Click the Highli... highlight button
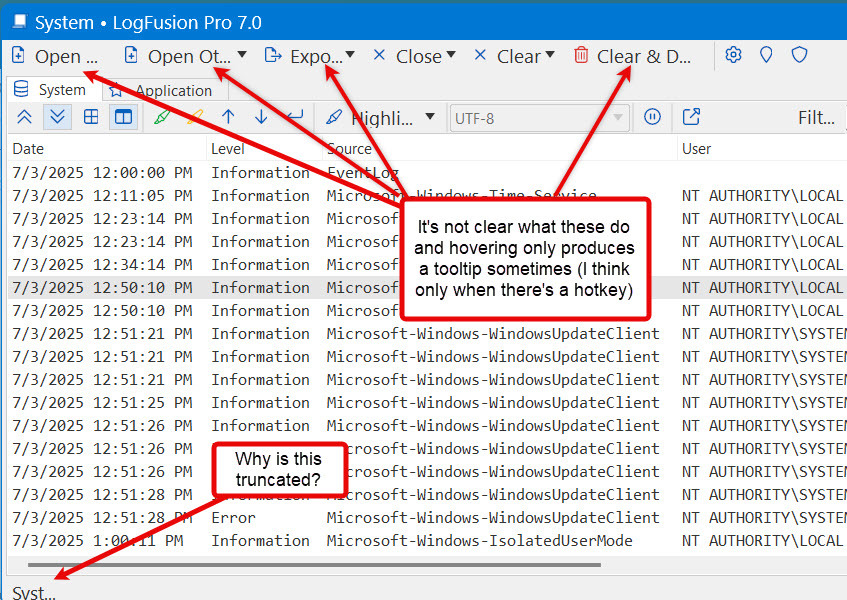This screenshot has height=600, width=847. tap(369, 117)
